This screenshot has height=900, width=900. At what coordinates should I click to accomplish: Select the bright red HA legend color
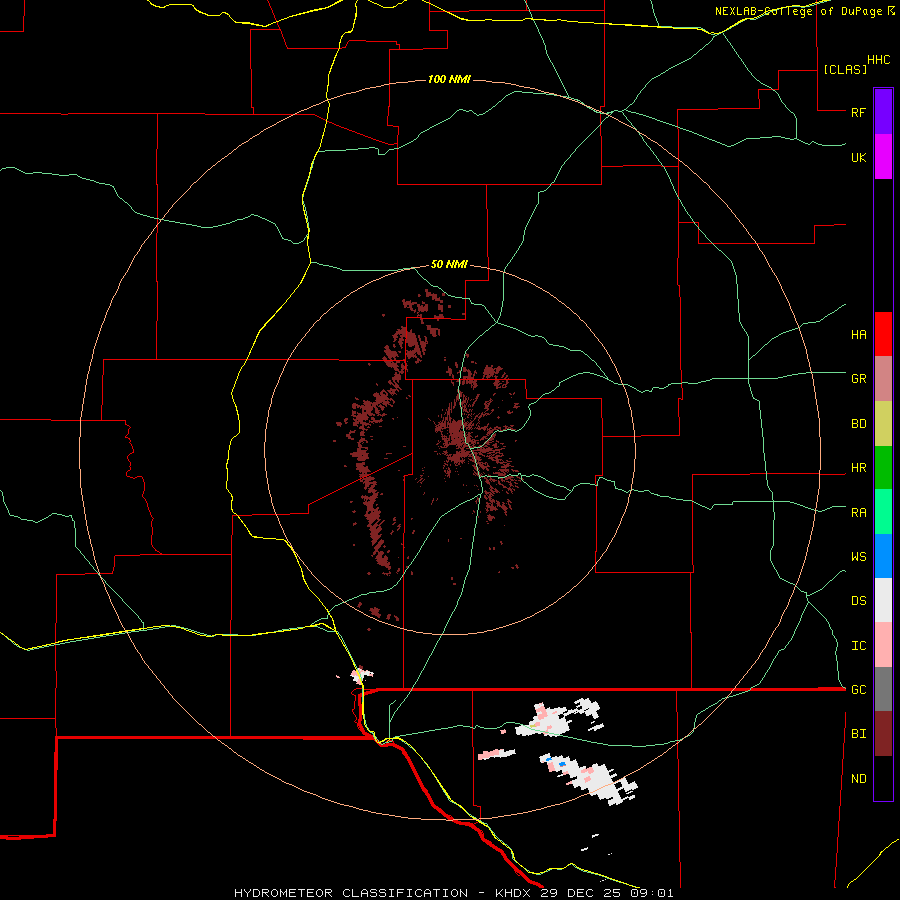[883, 334]
